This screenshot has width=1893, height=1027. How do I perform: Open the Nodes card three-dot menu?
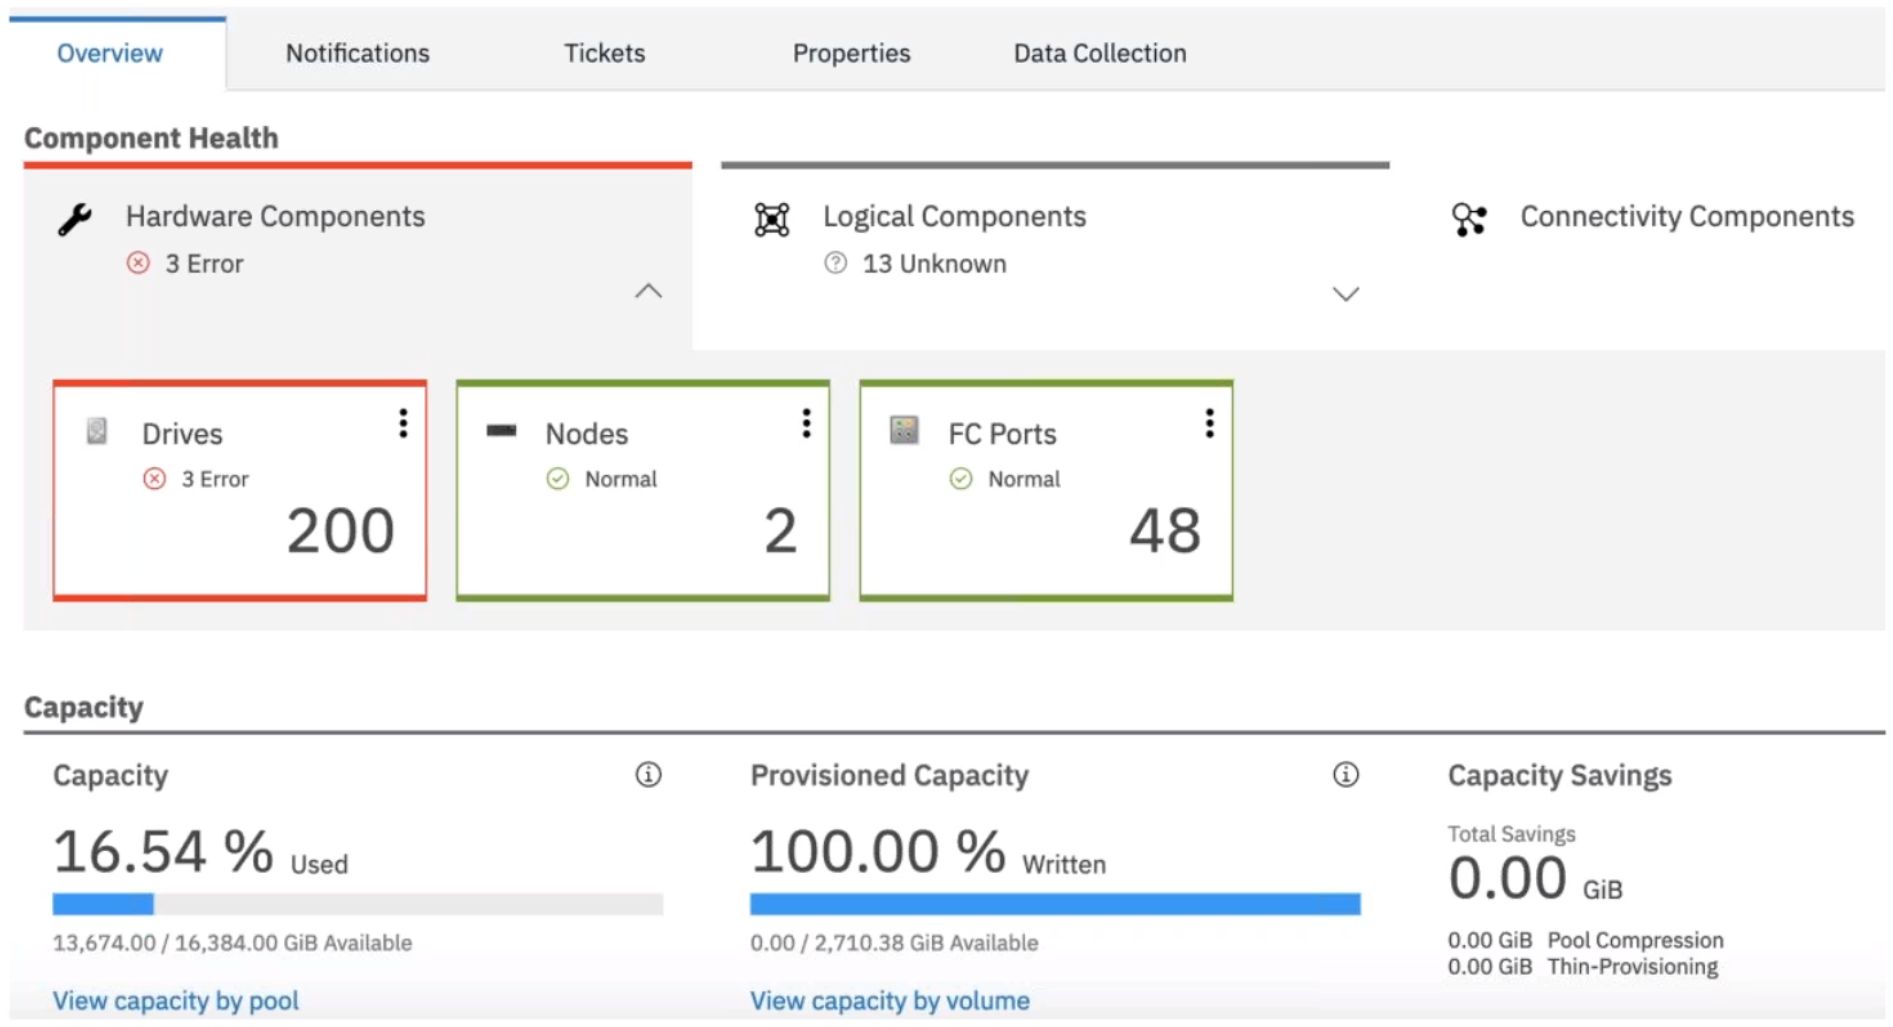(x=806, y=423)
